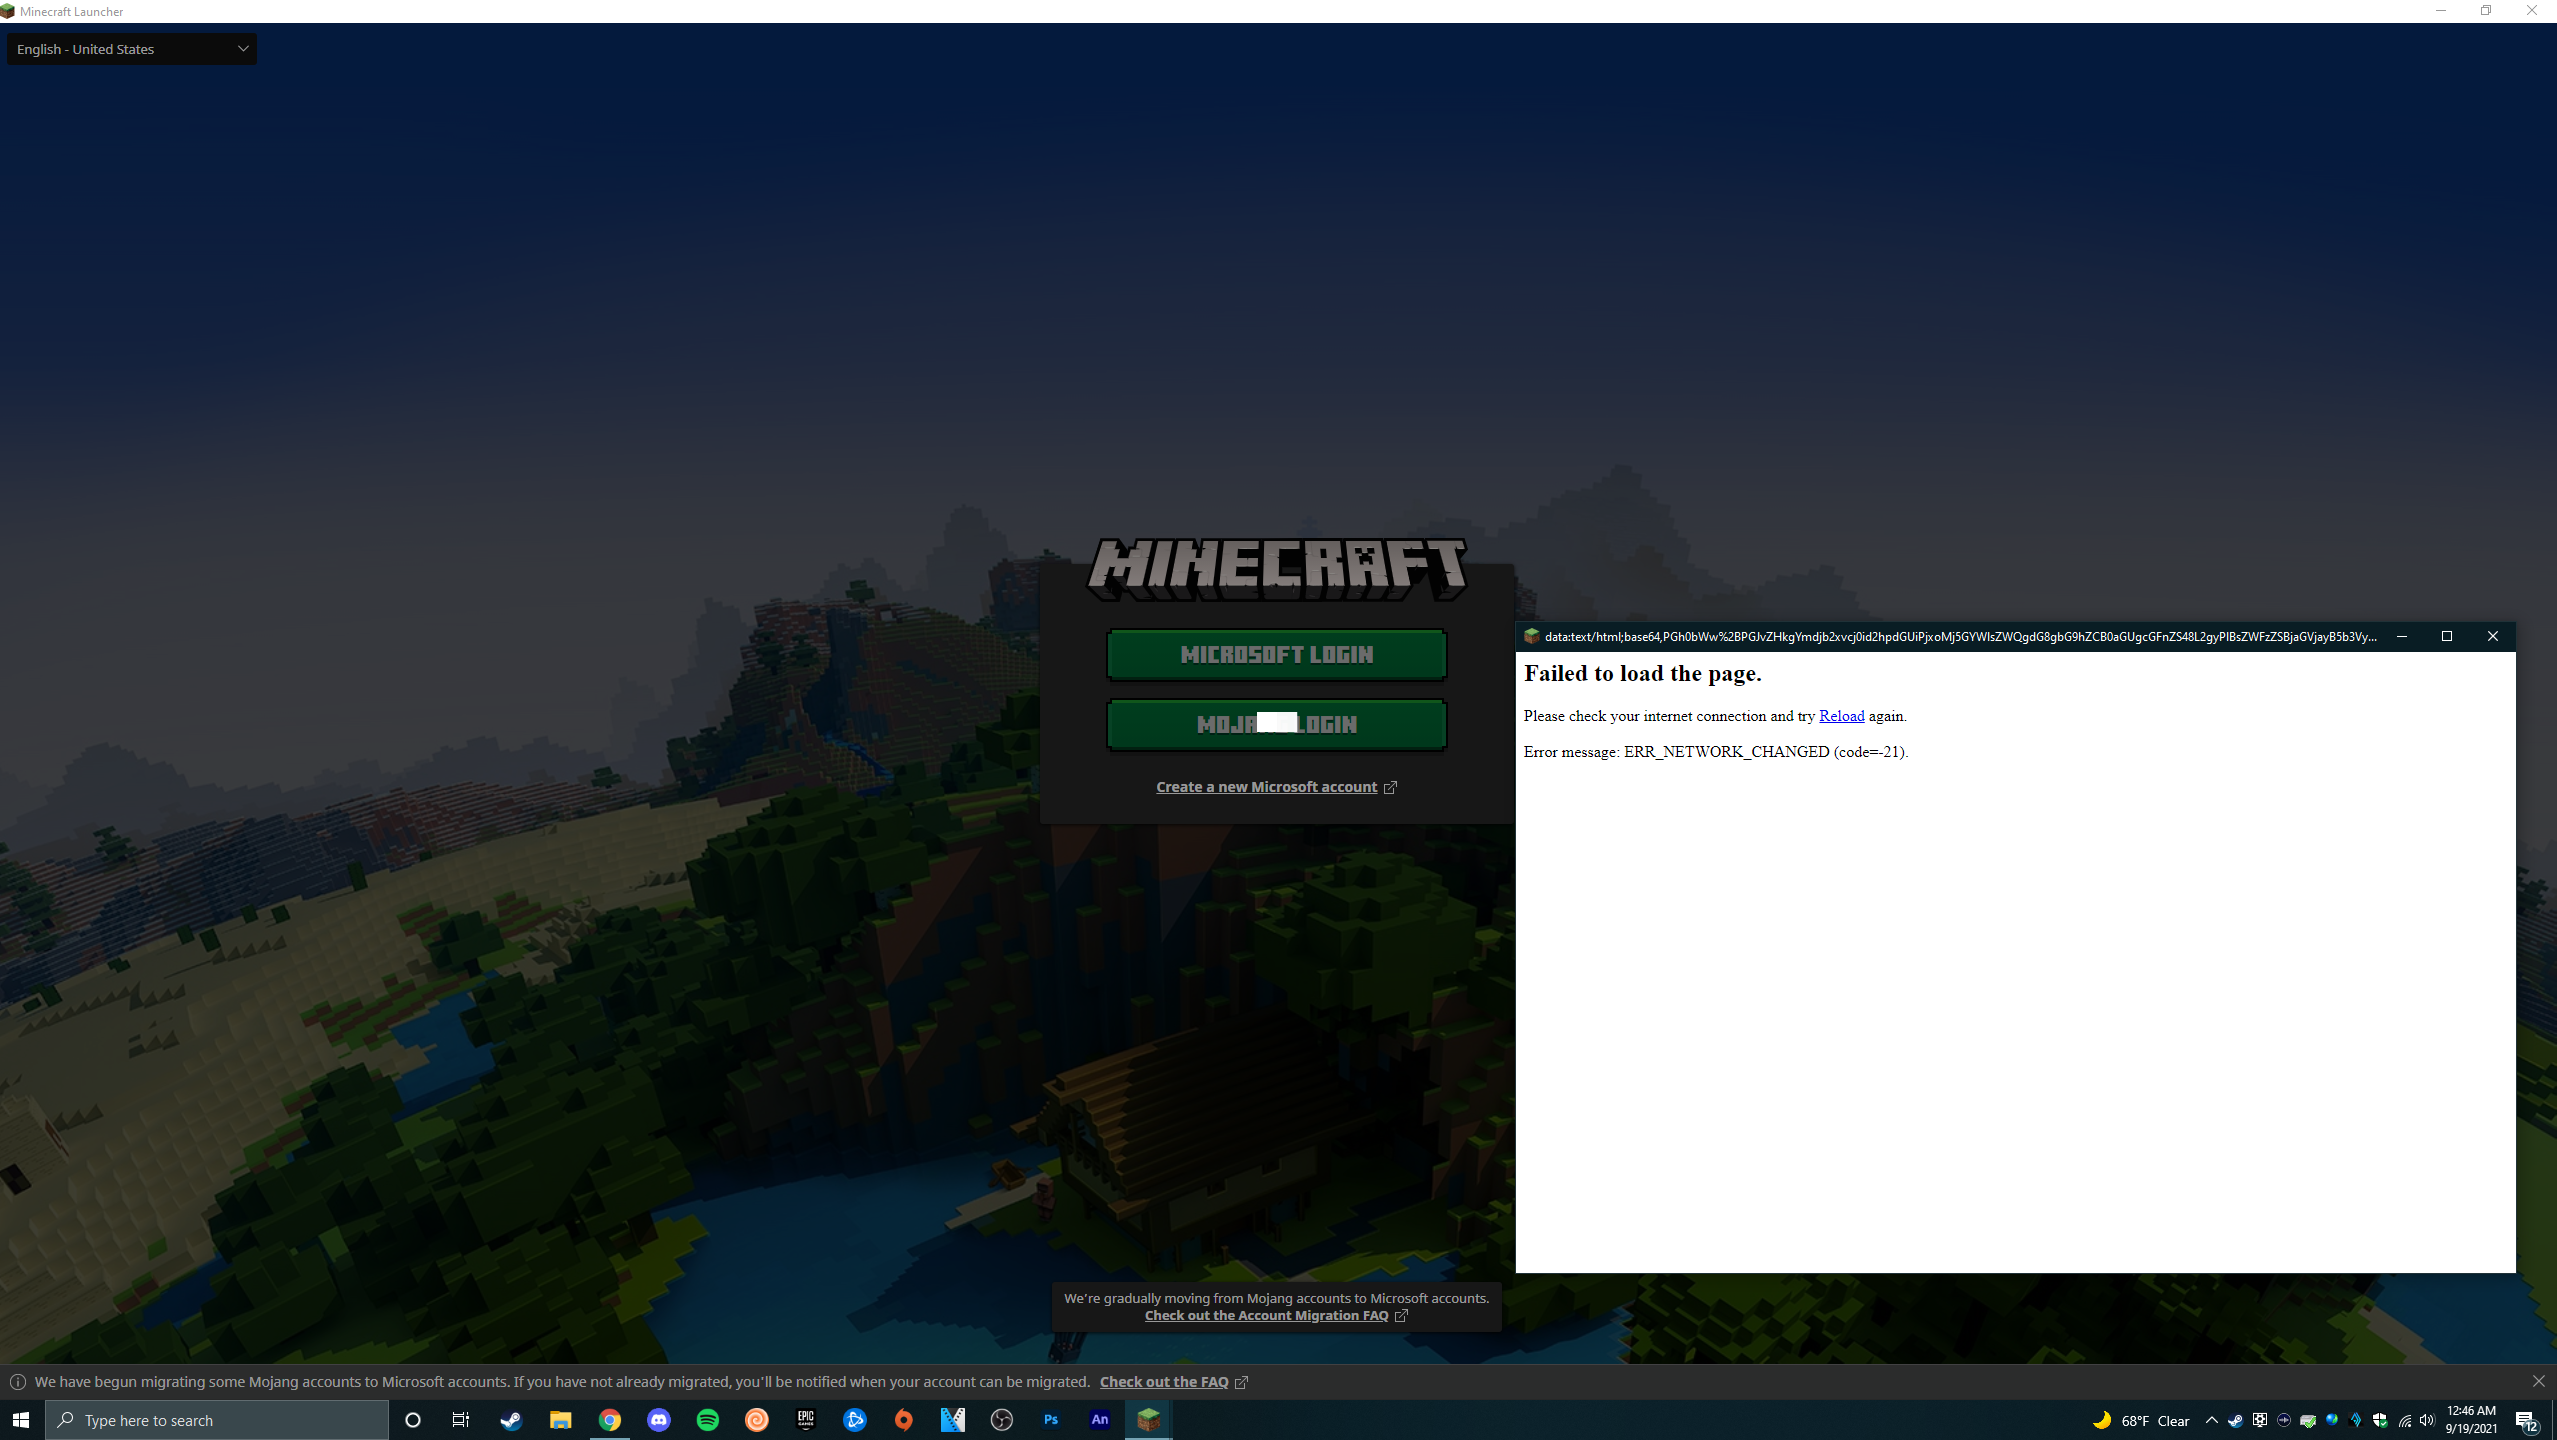Open OBS Studio from taskbar
2557x1440 pixels.
[1001, 1420]
